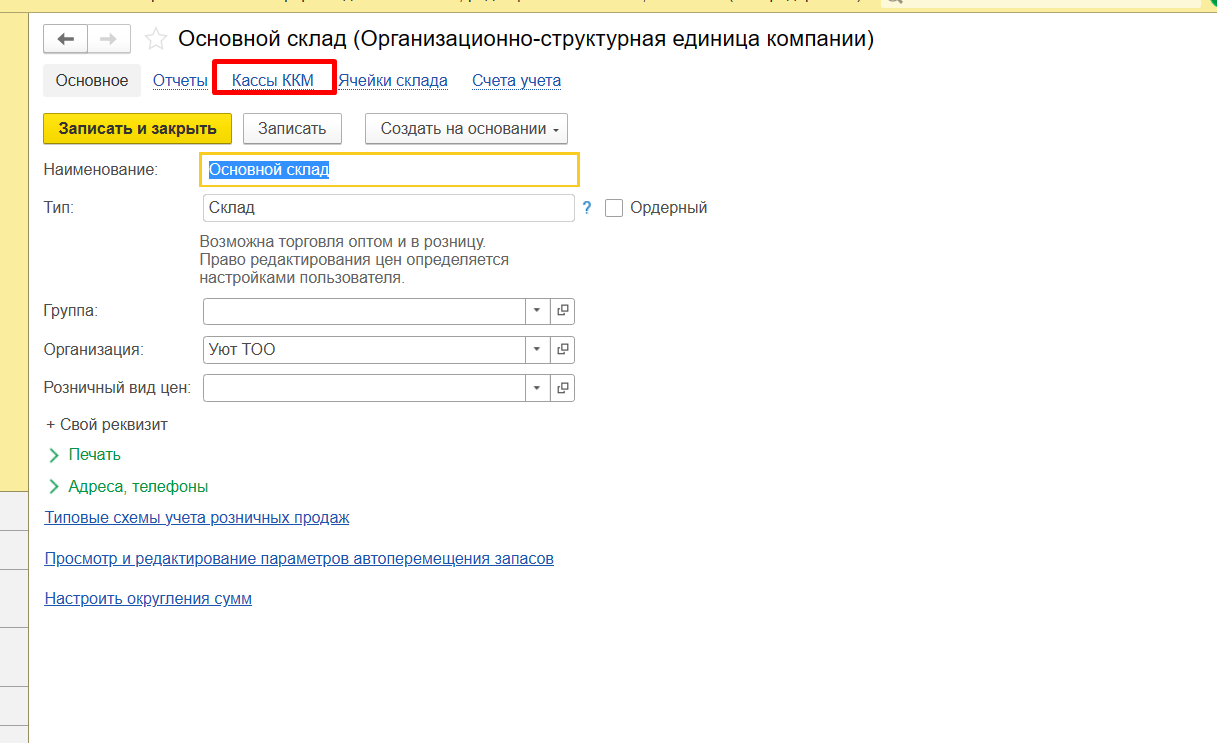1217x743 pixels.
Task: Click the back arrow navigation button
Action: [66, 39]
